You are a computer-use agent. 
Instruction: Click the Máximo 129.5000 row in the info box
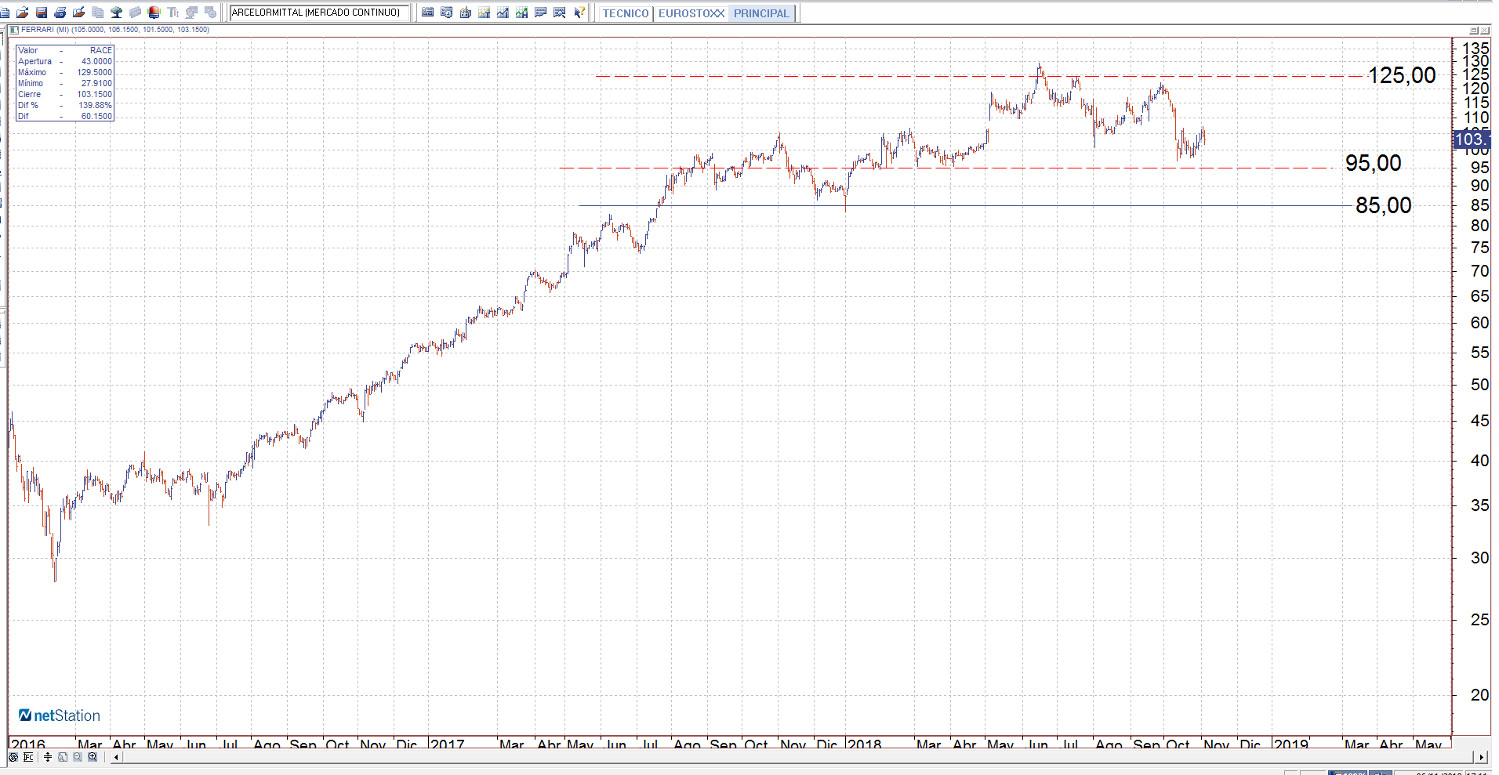pyautogui.click(x=65, y=72)
